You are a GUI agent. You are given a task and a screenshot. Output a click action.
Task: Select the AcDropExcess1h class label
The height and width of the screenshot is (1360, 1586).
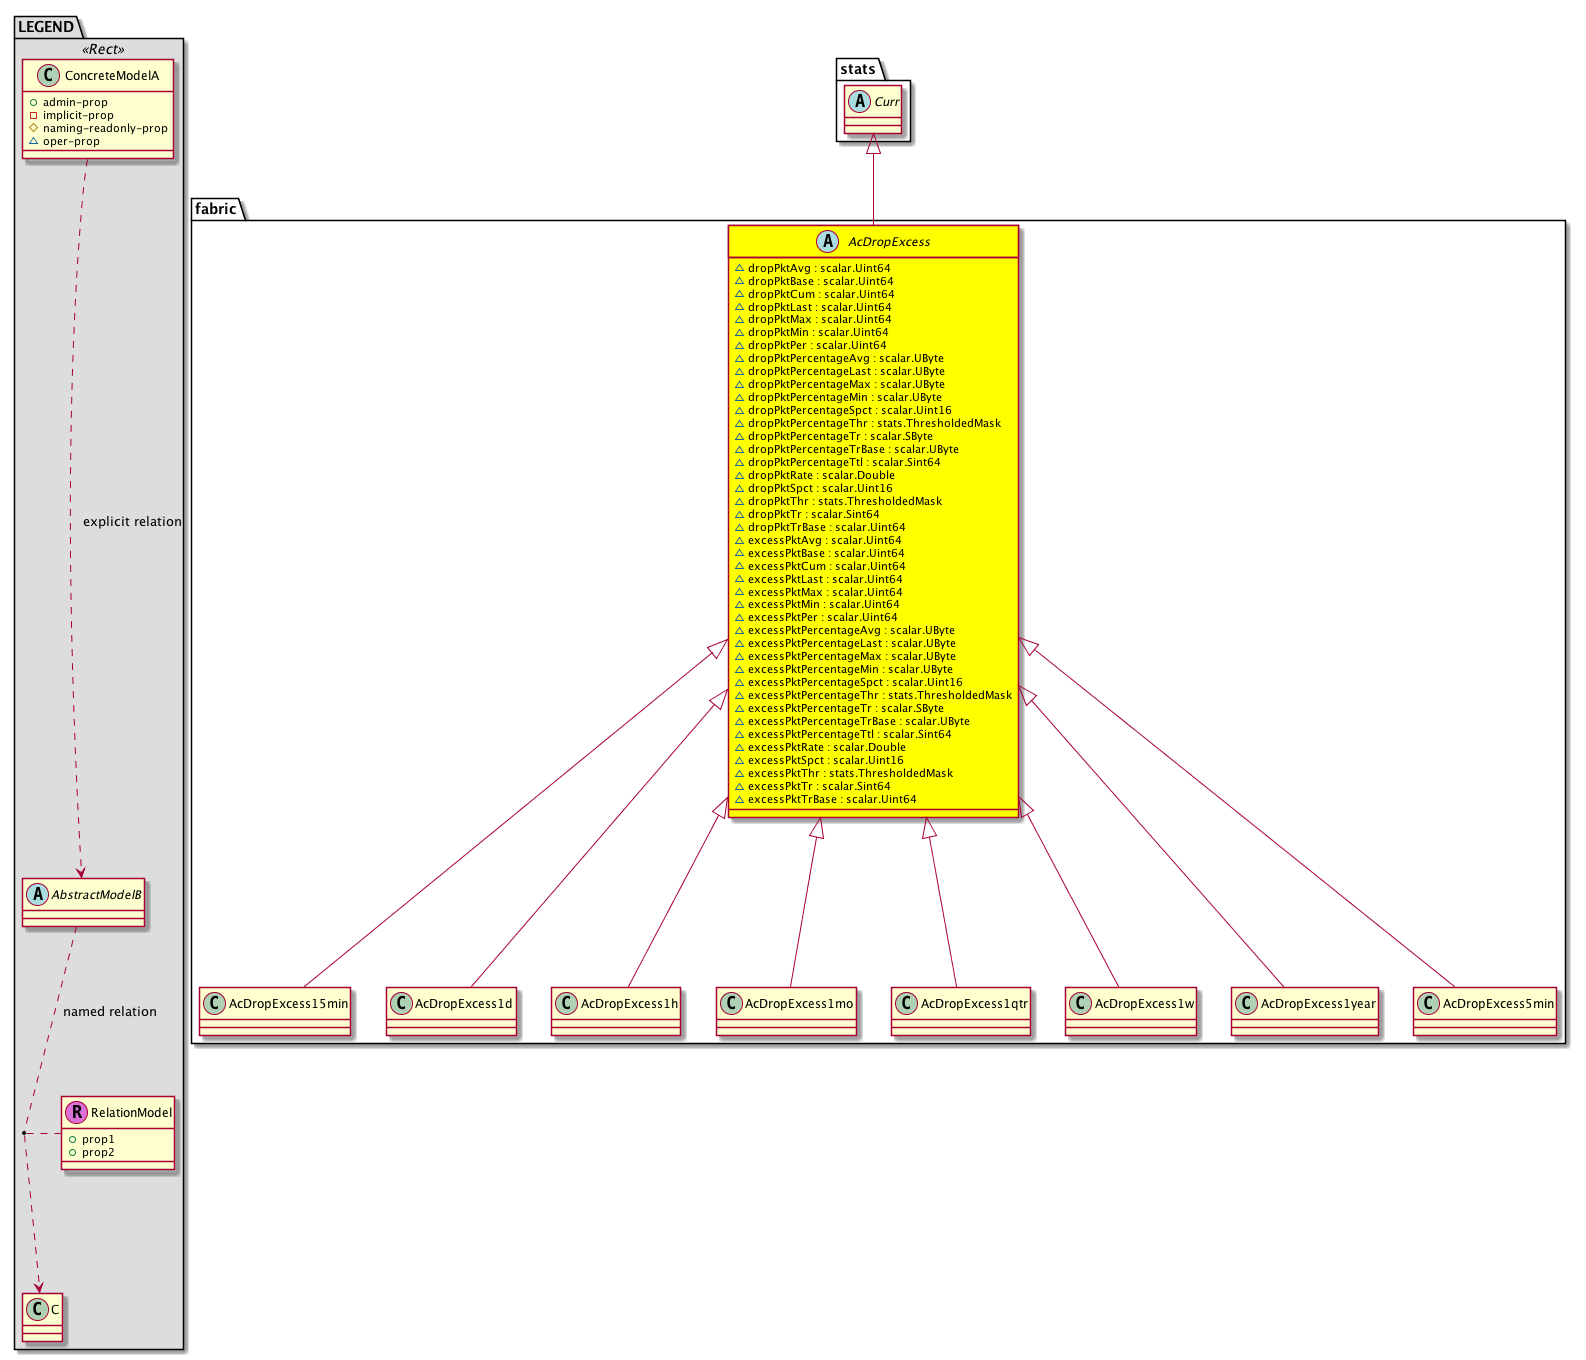629,1003
